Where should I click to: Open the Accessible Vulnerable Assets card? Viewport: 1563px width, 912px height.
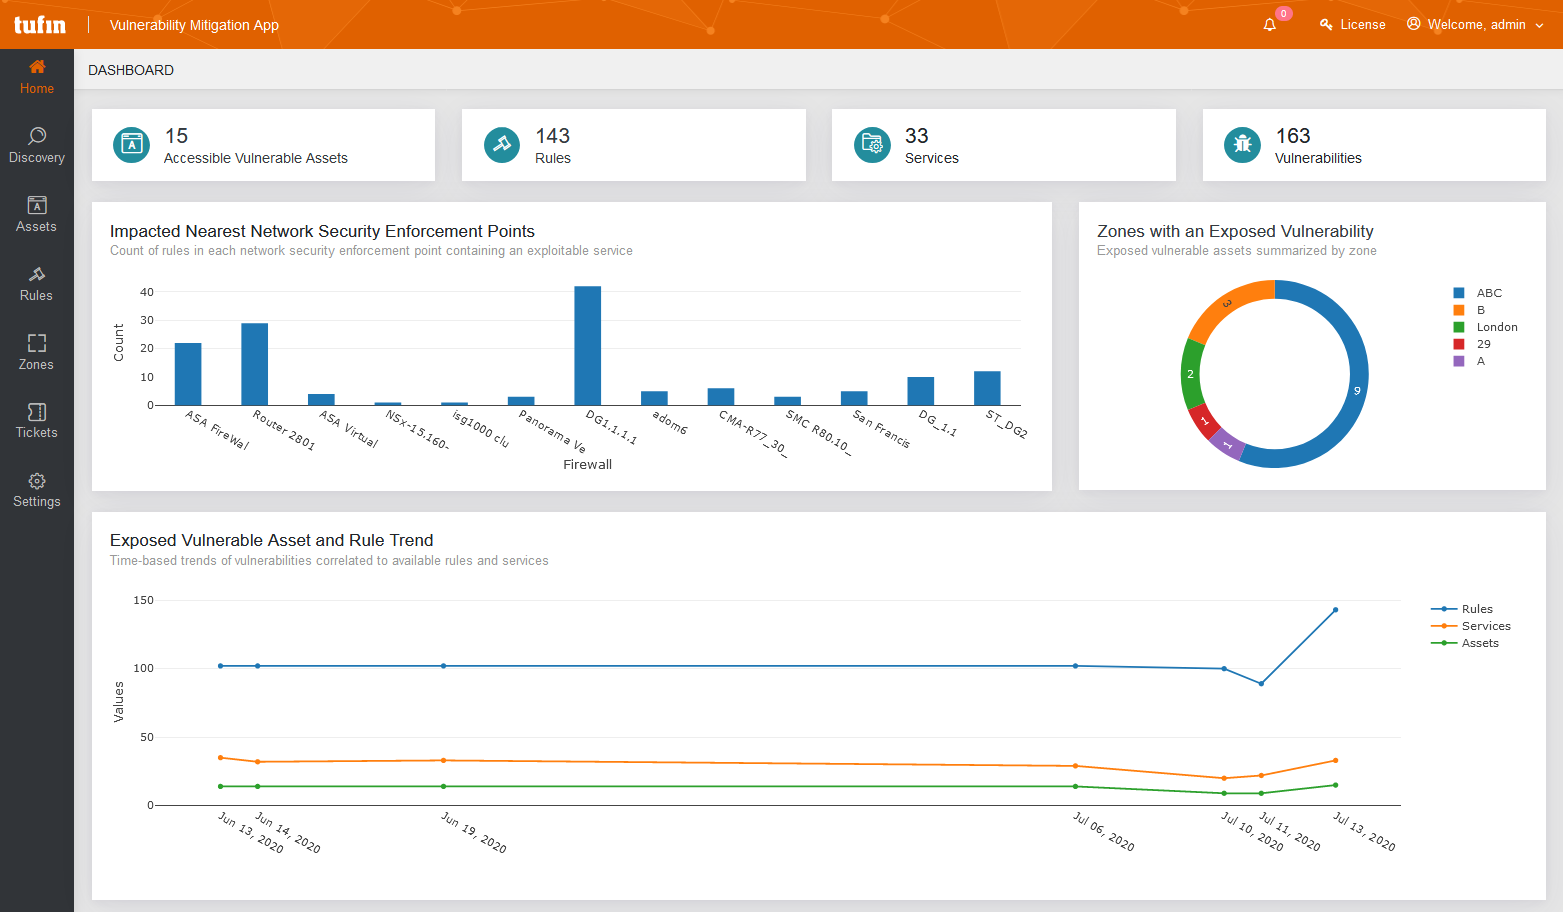(263, 145)
